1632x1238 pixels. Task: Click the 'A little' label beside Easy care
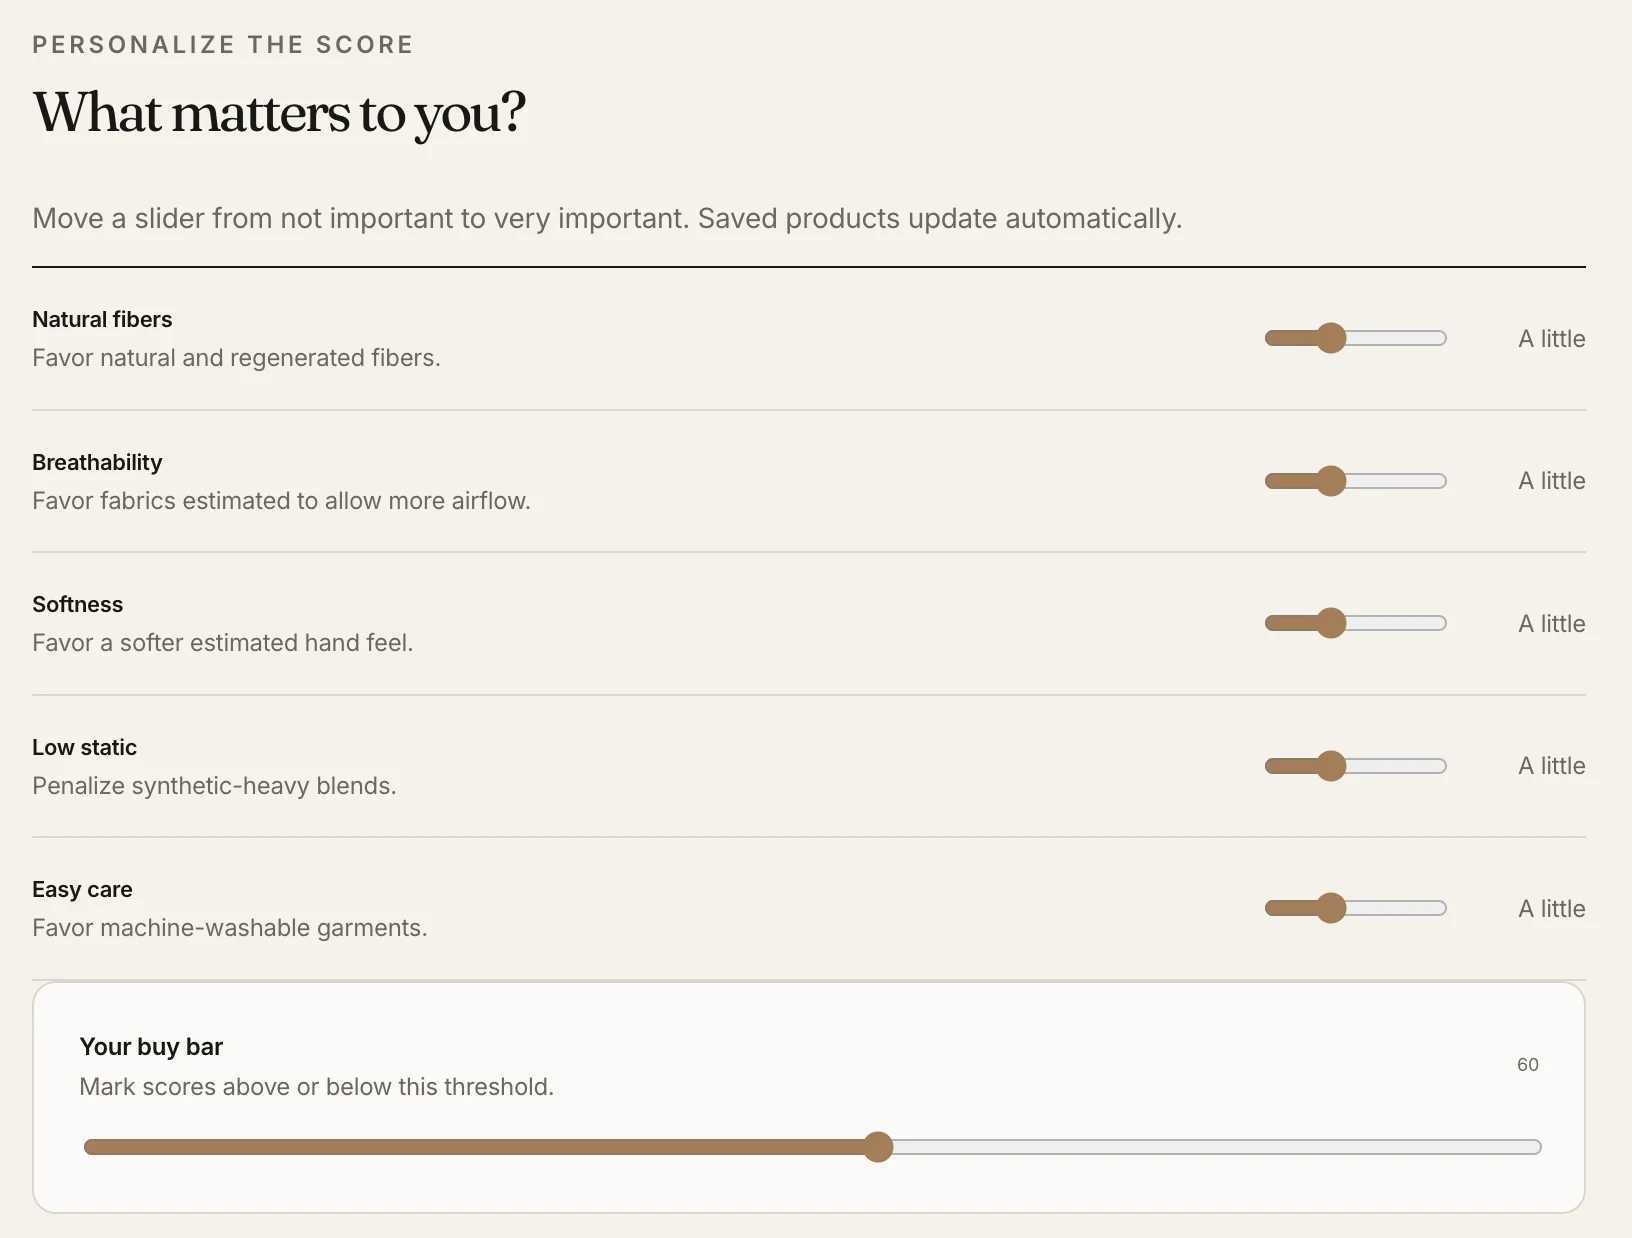click(x=1552, y=909)
